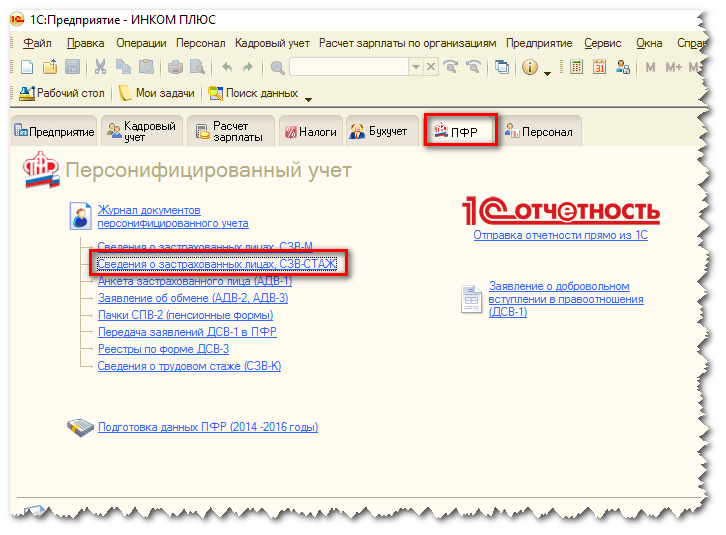Click the active users icon
The height and width of the screenshot is (535, 726).
tap(623, 67)
